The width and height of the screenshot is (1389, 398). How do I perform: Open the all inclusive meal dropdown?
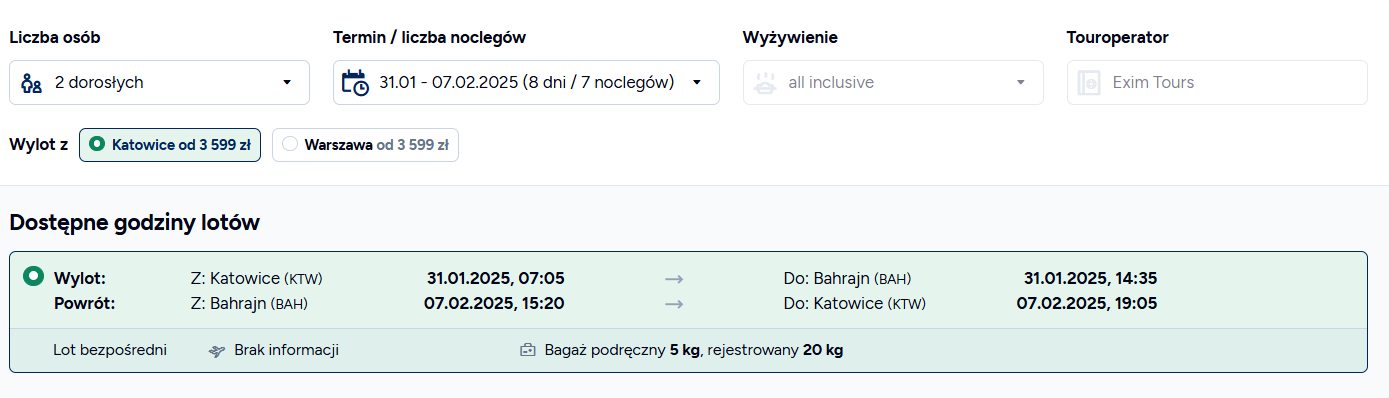coord(893,82)
